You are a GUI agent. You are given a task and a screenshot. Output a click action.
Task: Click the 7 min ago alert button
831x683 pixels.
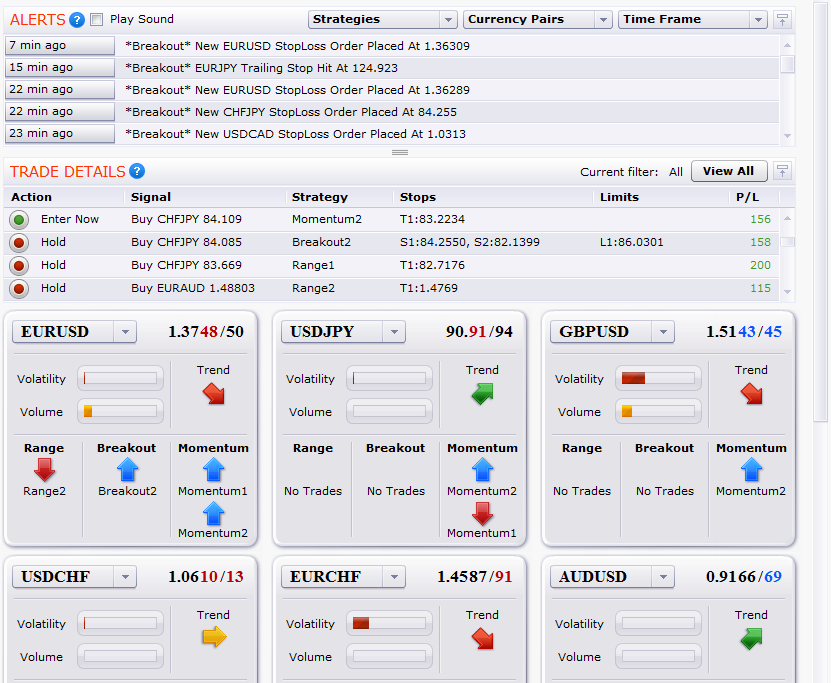click(x=60, y=45)
